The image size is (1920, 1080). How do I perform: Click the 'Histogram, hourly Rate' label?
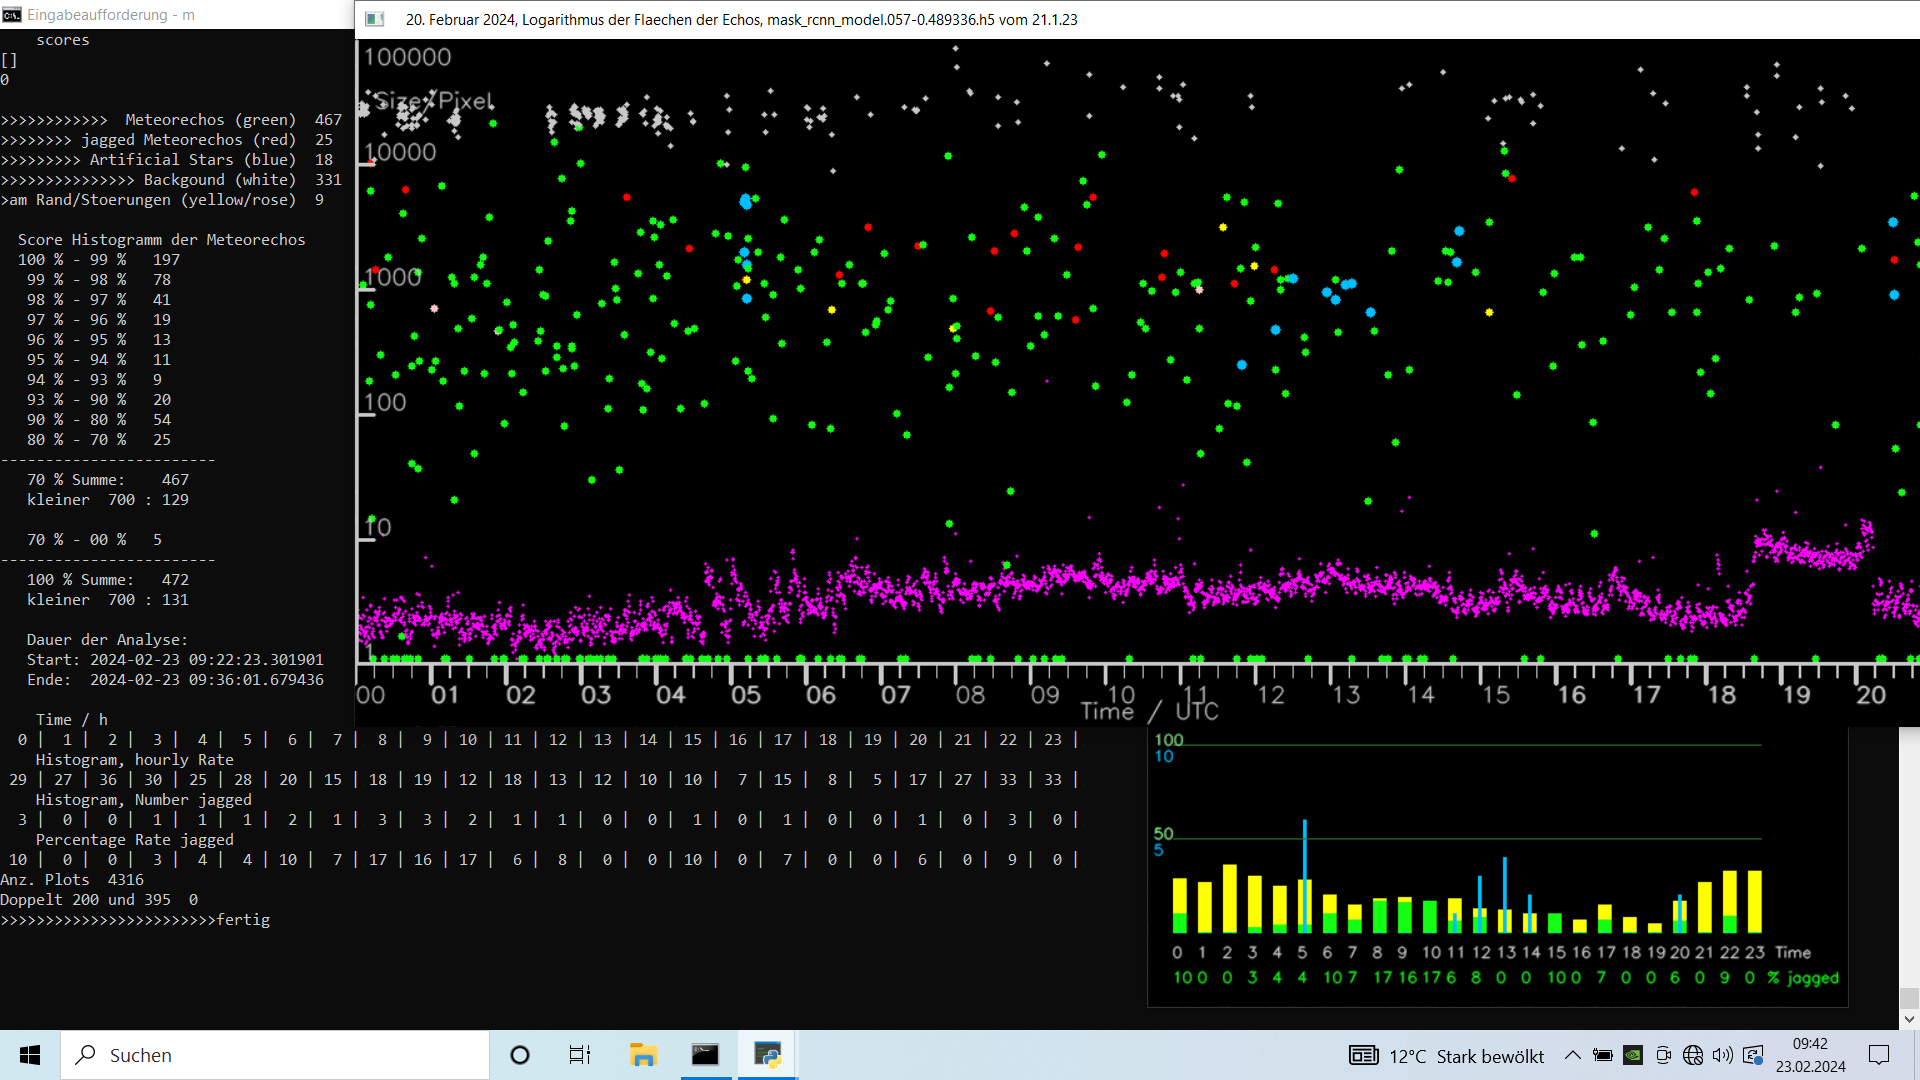(x=135, y=760)
